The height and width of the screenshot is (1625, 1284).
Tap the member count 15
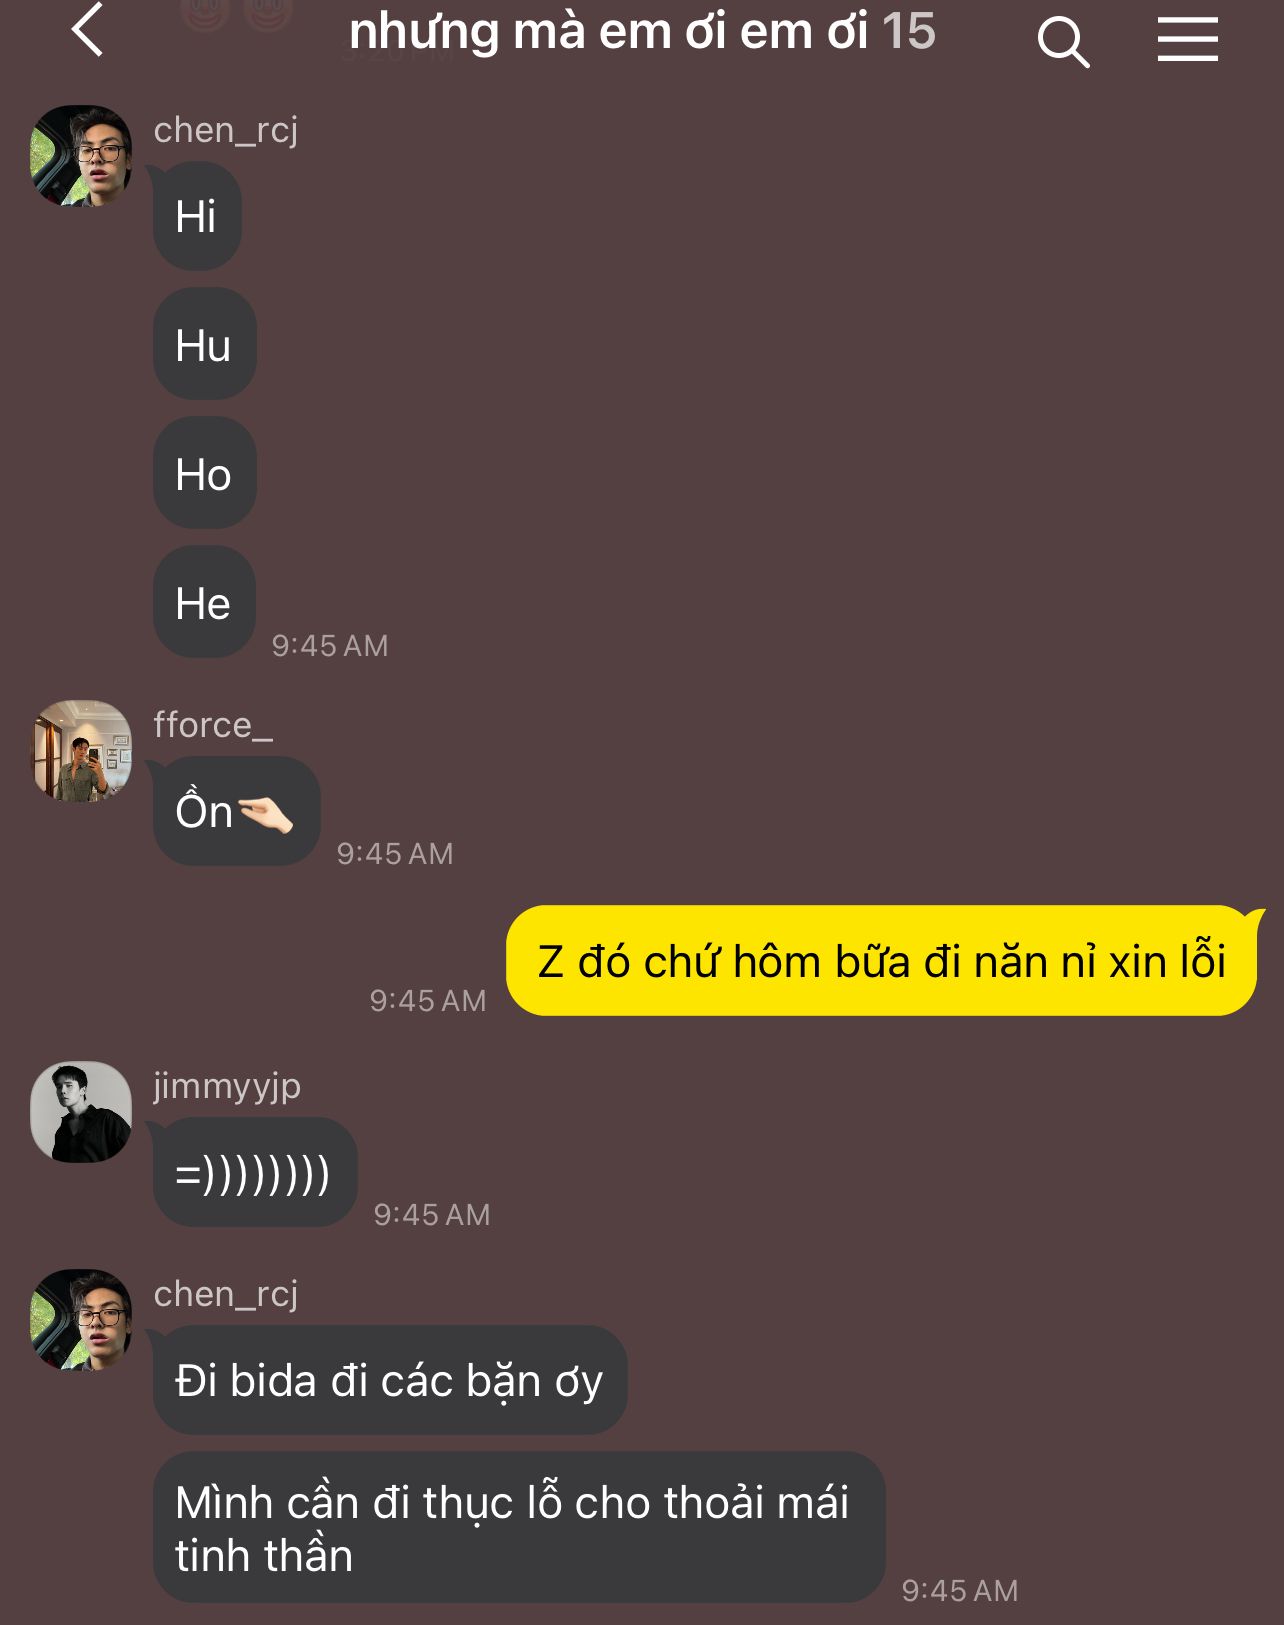(x=909, y=32)
